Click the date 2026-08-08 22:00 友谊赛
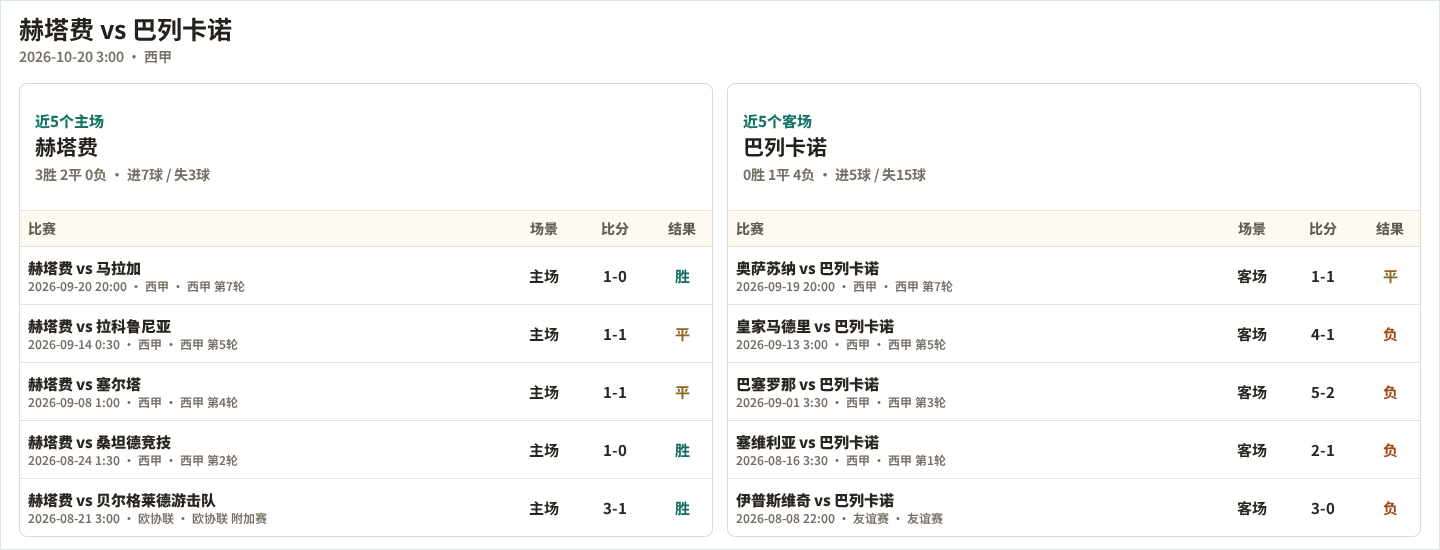 pyautogui.click(x=839, y=519)
